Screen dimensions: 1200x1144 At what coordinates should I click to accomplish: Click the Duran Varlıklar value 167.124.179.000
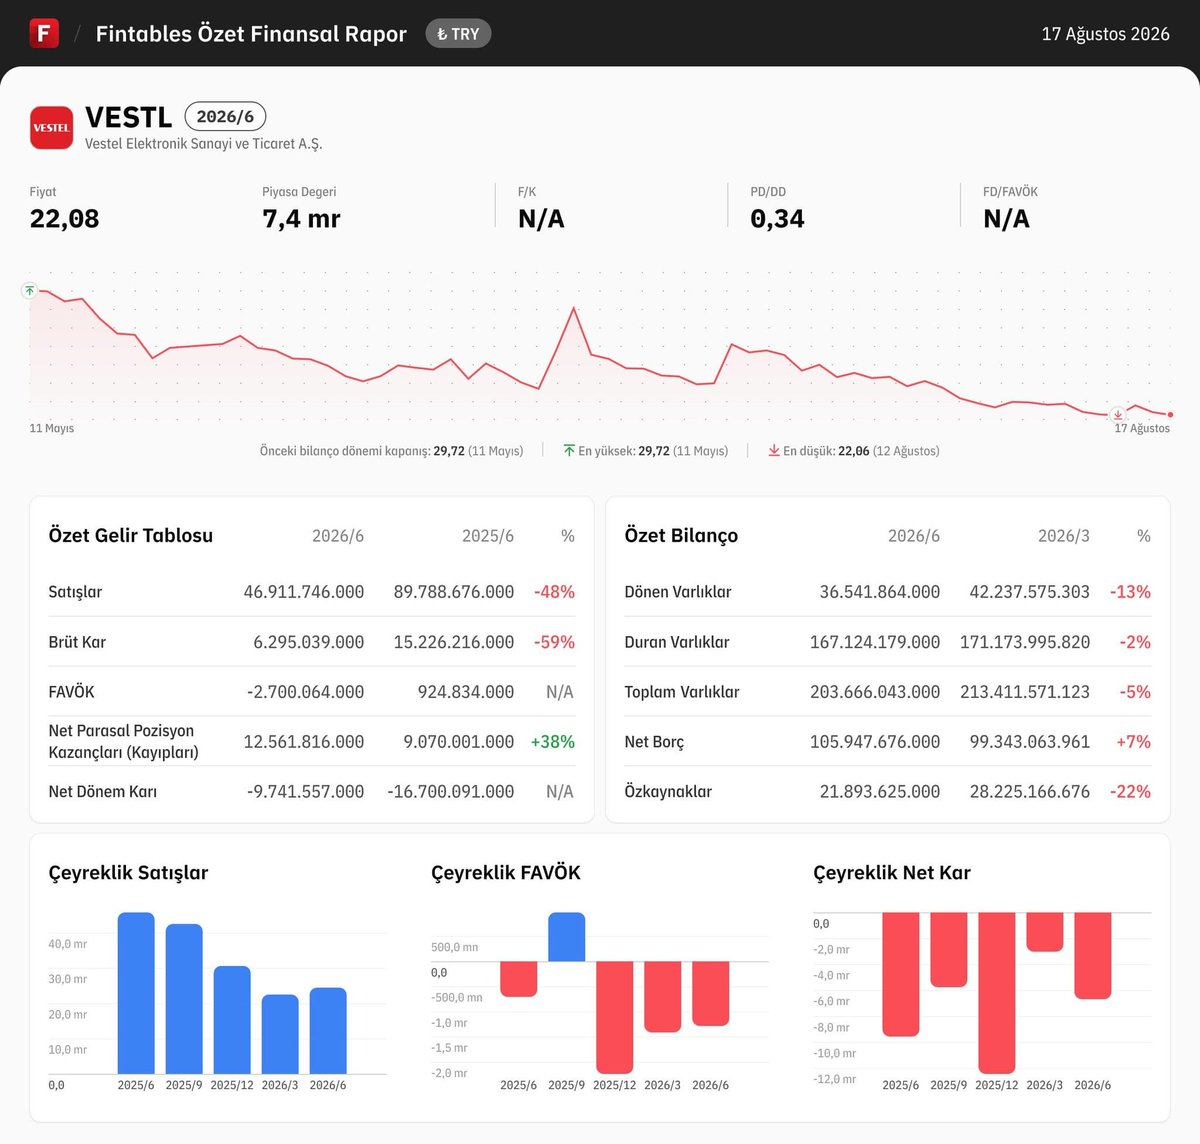click(x=875, y=642)
